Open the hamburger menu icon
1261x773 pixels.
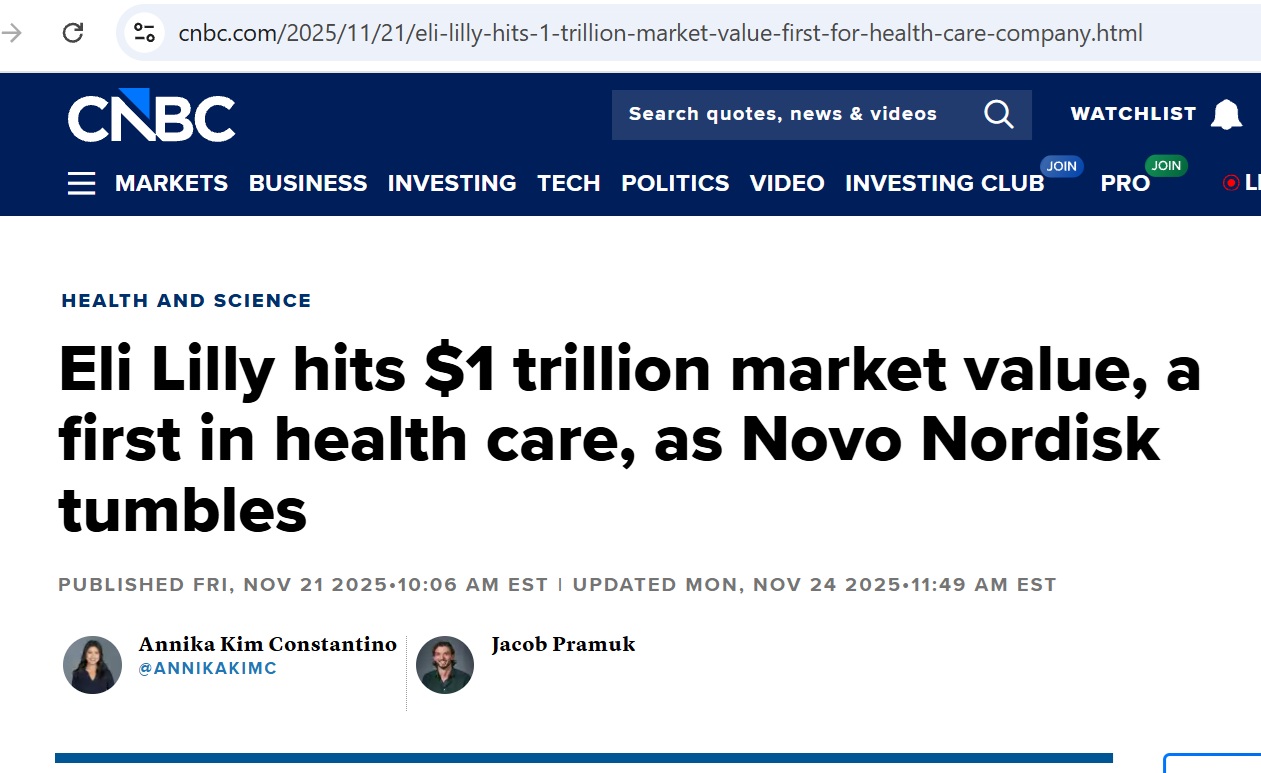pyautogui.click(x=82, y=184)
